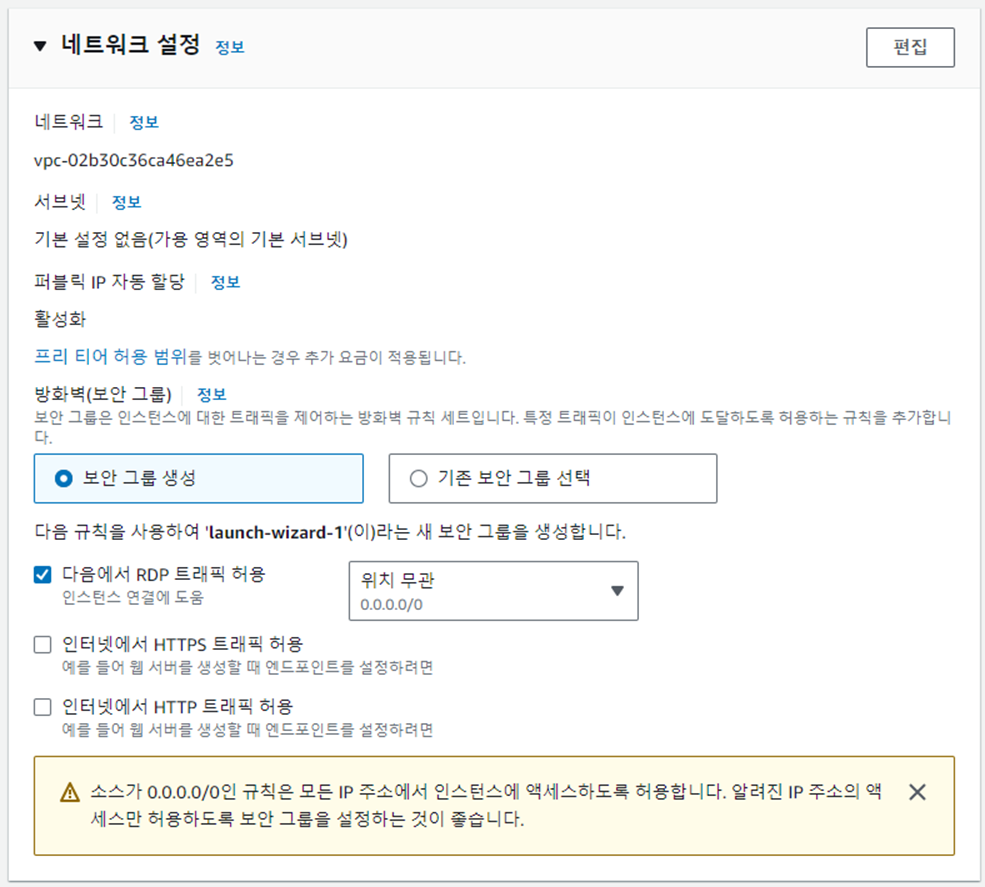Open the 정보 link next to 방화벽(보안 그룹)
985x887 pixels.
212,394
